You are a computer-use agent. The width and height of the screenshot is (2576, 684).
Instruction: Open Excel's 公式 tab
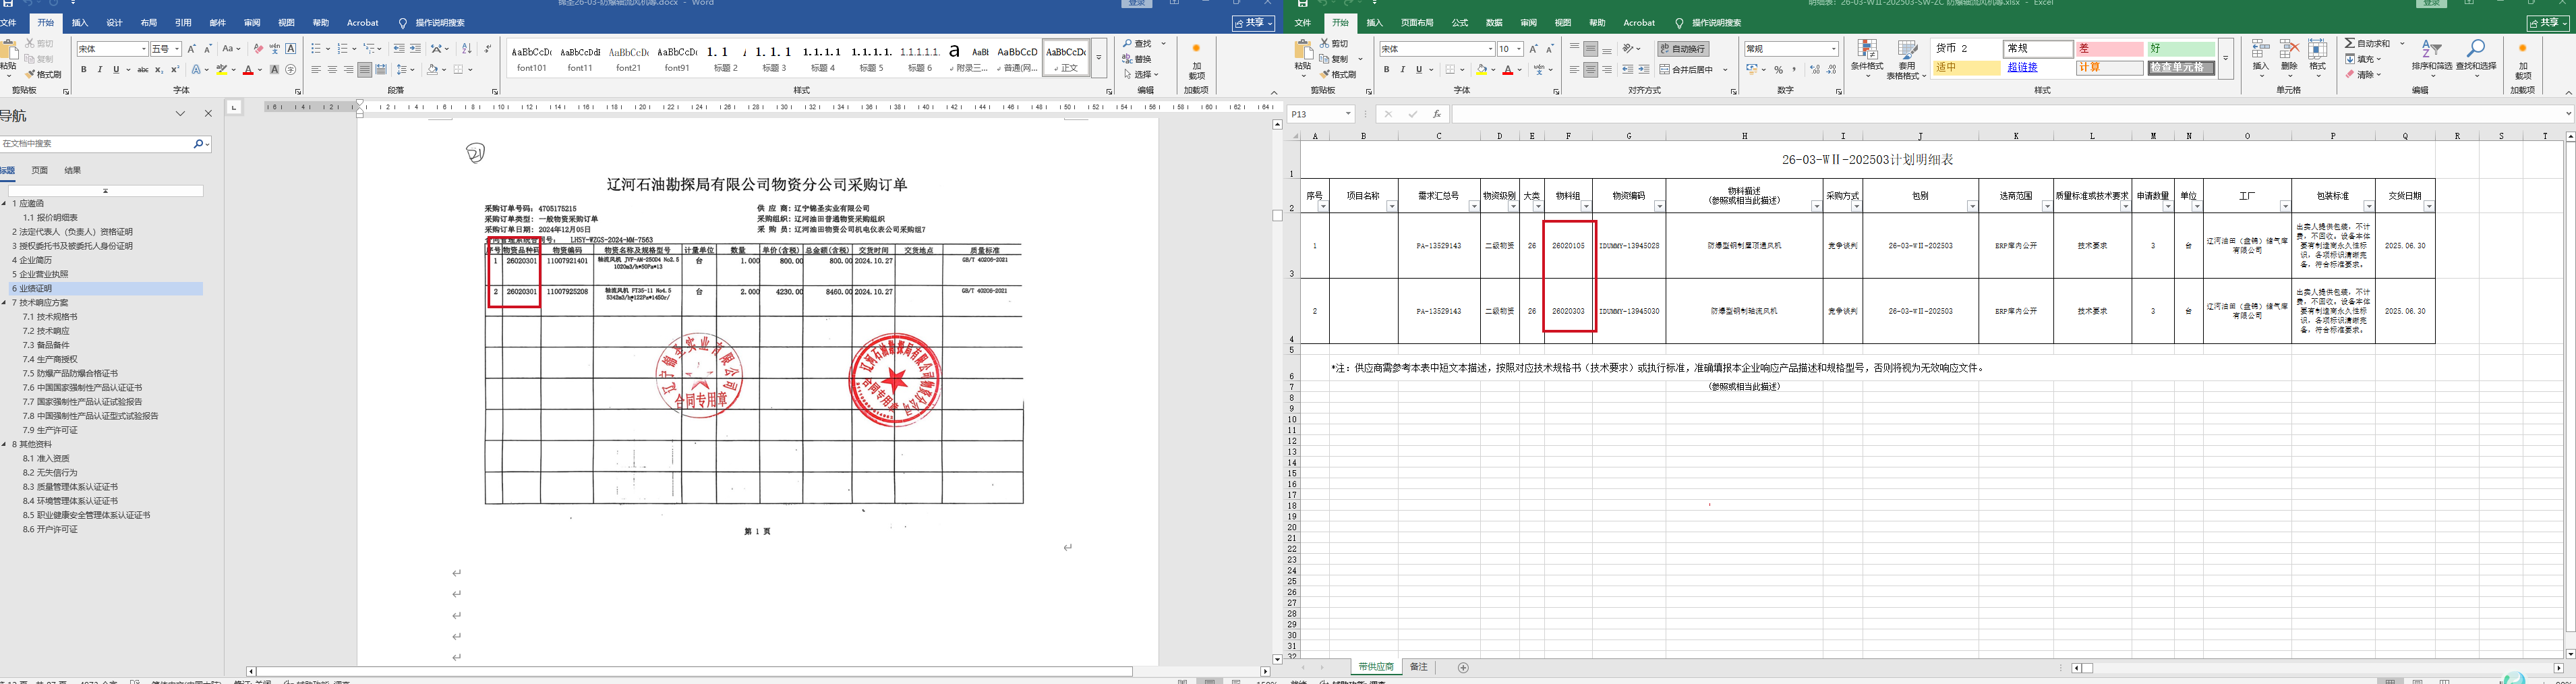[1460, 23]
